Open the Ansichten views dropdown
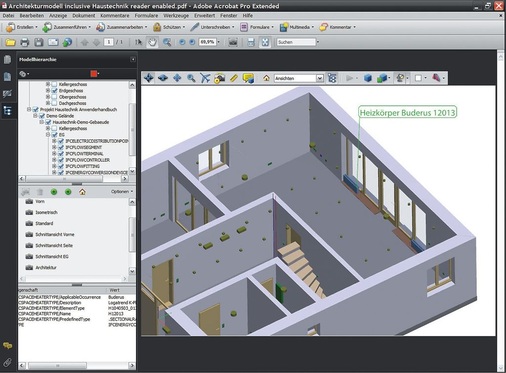Screen dimensions: 506x373 coord(299,78)
